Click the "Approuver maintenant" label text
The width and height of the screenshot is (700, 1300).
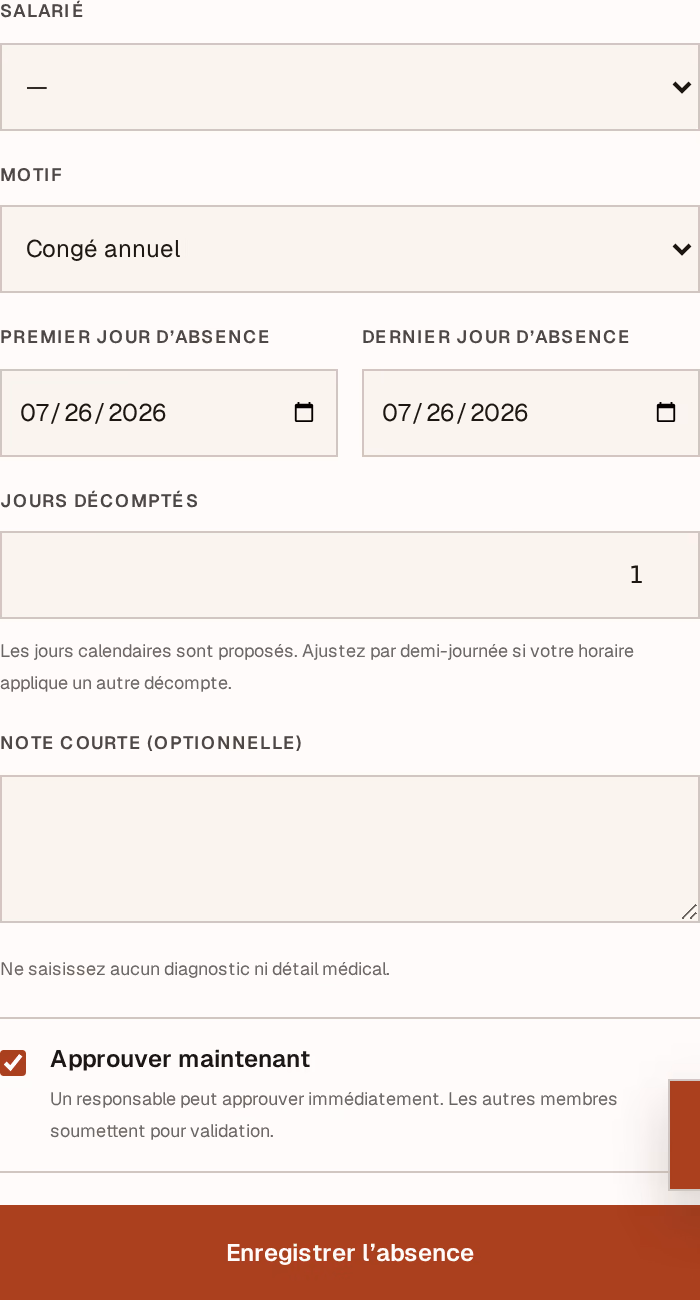tap(180, 1059)
